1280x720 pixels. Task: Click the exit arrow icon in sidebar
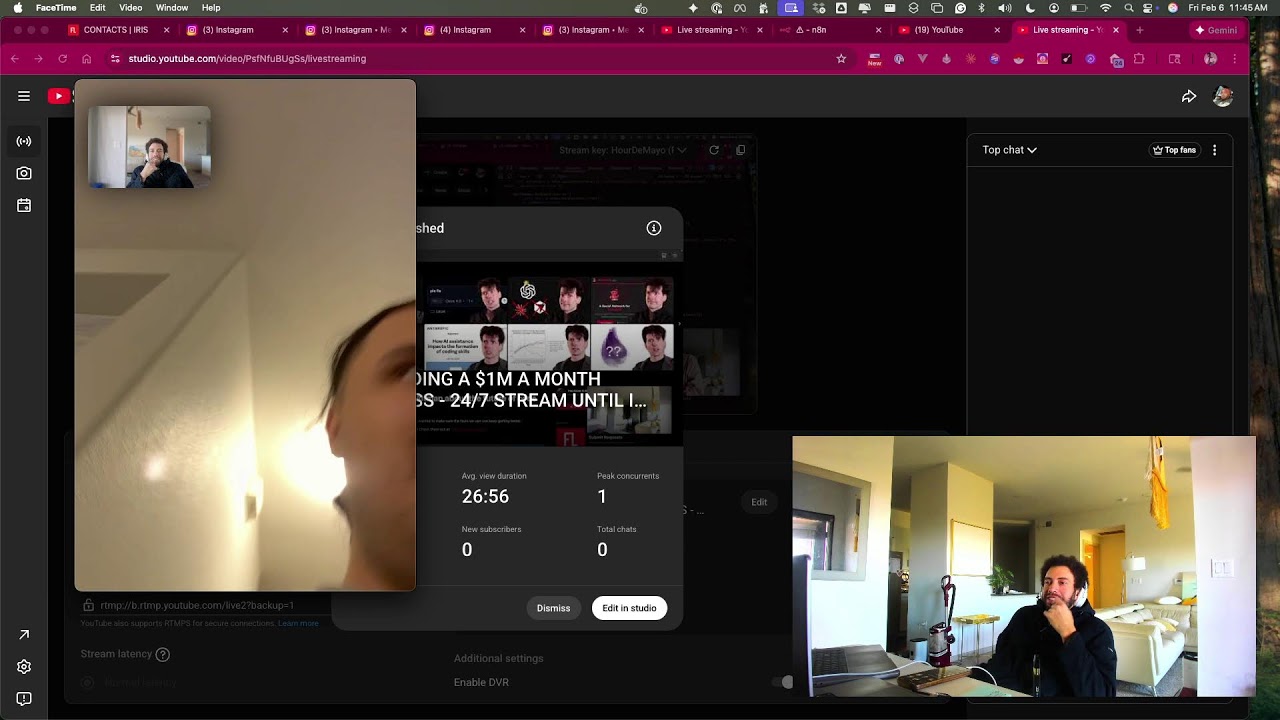tap(24, 635)
